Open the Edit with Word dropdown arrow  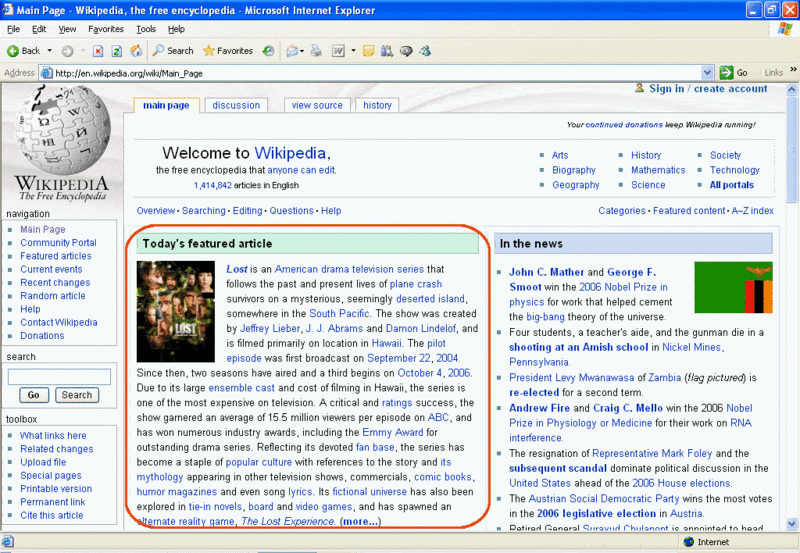tap(353, 51)
